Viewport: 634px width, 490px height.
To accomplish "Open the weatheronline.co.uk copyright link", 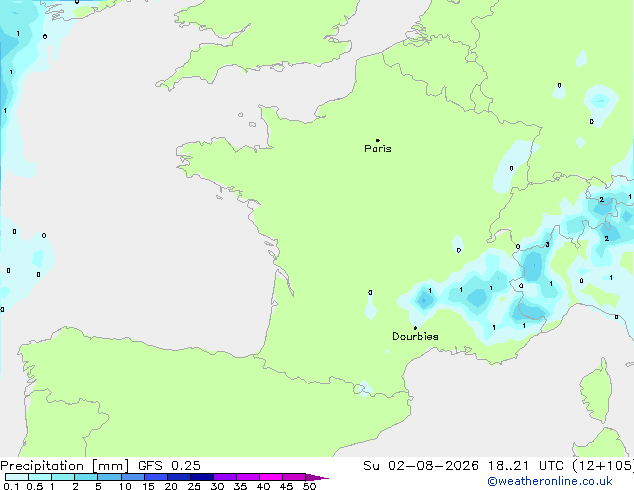I will point(550,481).
